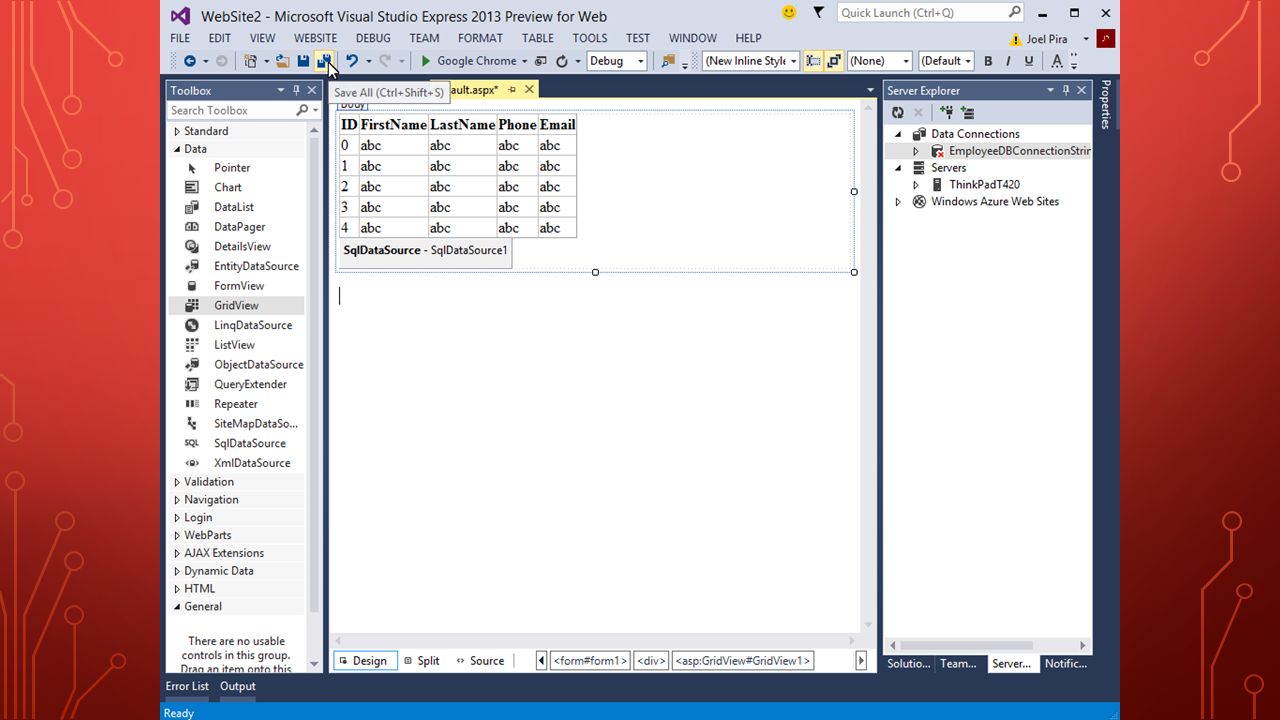Click the single-disk Save toolbar icon

coord(303,61)
